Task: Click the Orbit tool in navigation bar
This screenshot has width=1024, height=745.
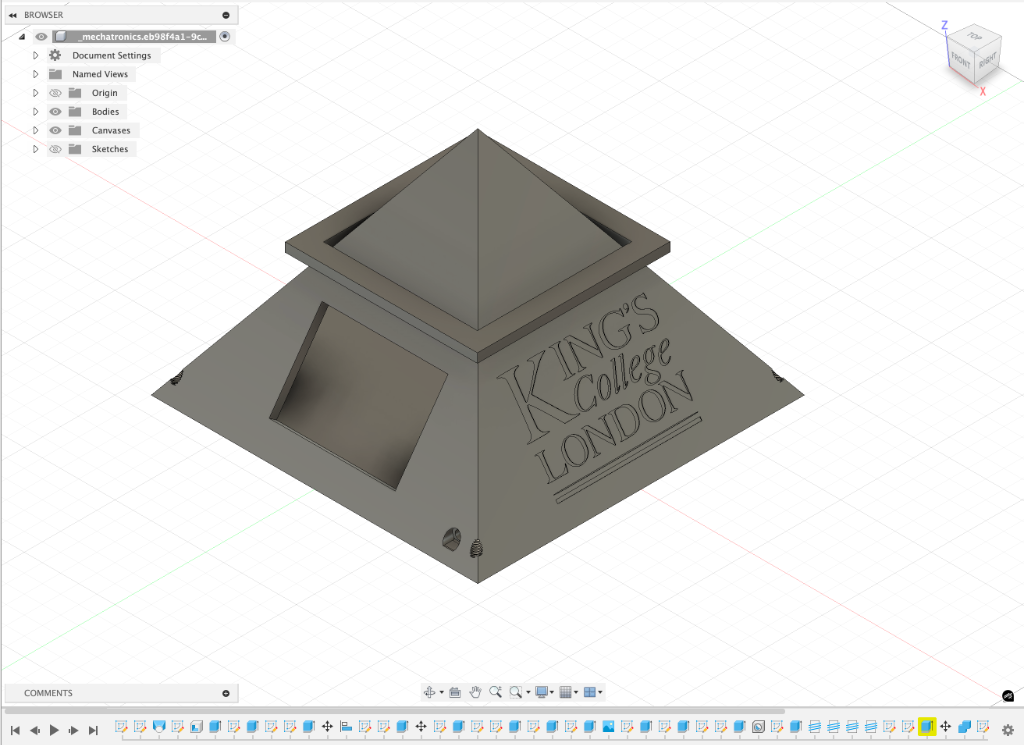Action: (x=430, y=692)
